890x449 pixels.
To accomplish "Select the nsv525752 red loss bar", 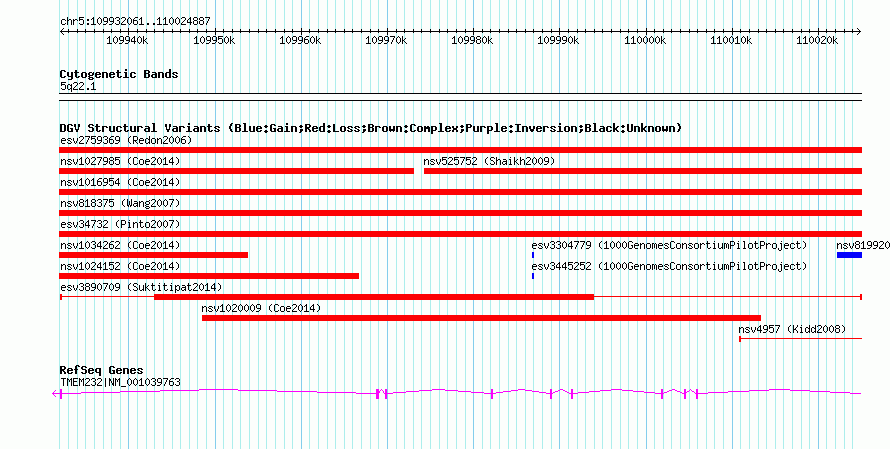I will pyautogui.click(x=643, y=171).
